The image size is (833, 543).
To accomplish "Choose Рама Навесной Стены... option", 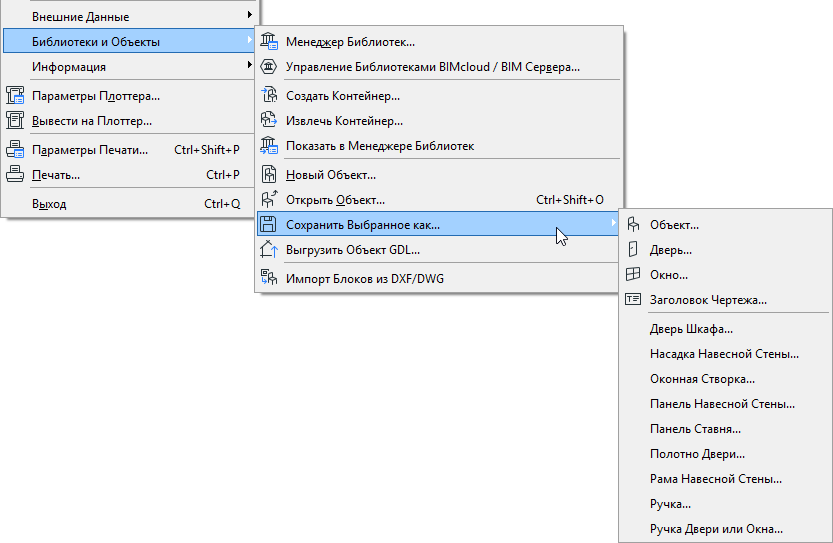I will tap(725, 479).
